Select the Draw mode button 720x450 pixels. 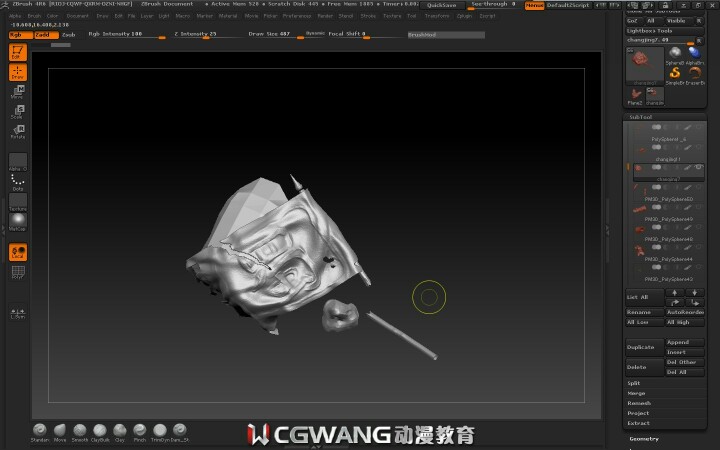click(x=18, y=72)
